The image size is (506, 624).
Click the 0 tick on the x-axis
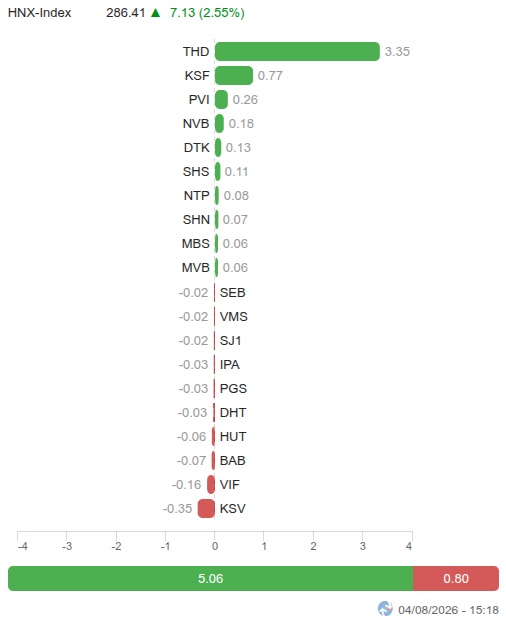215,546
